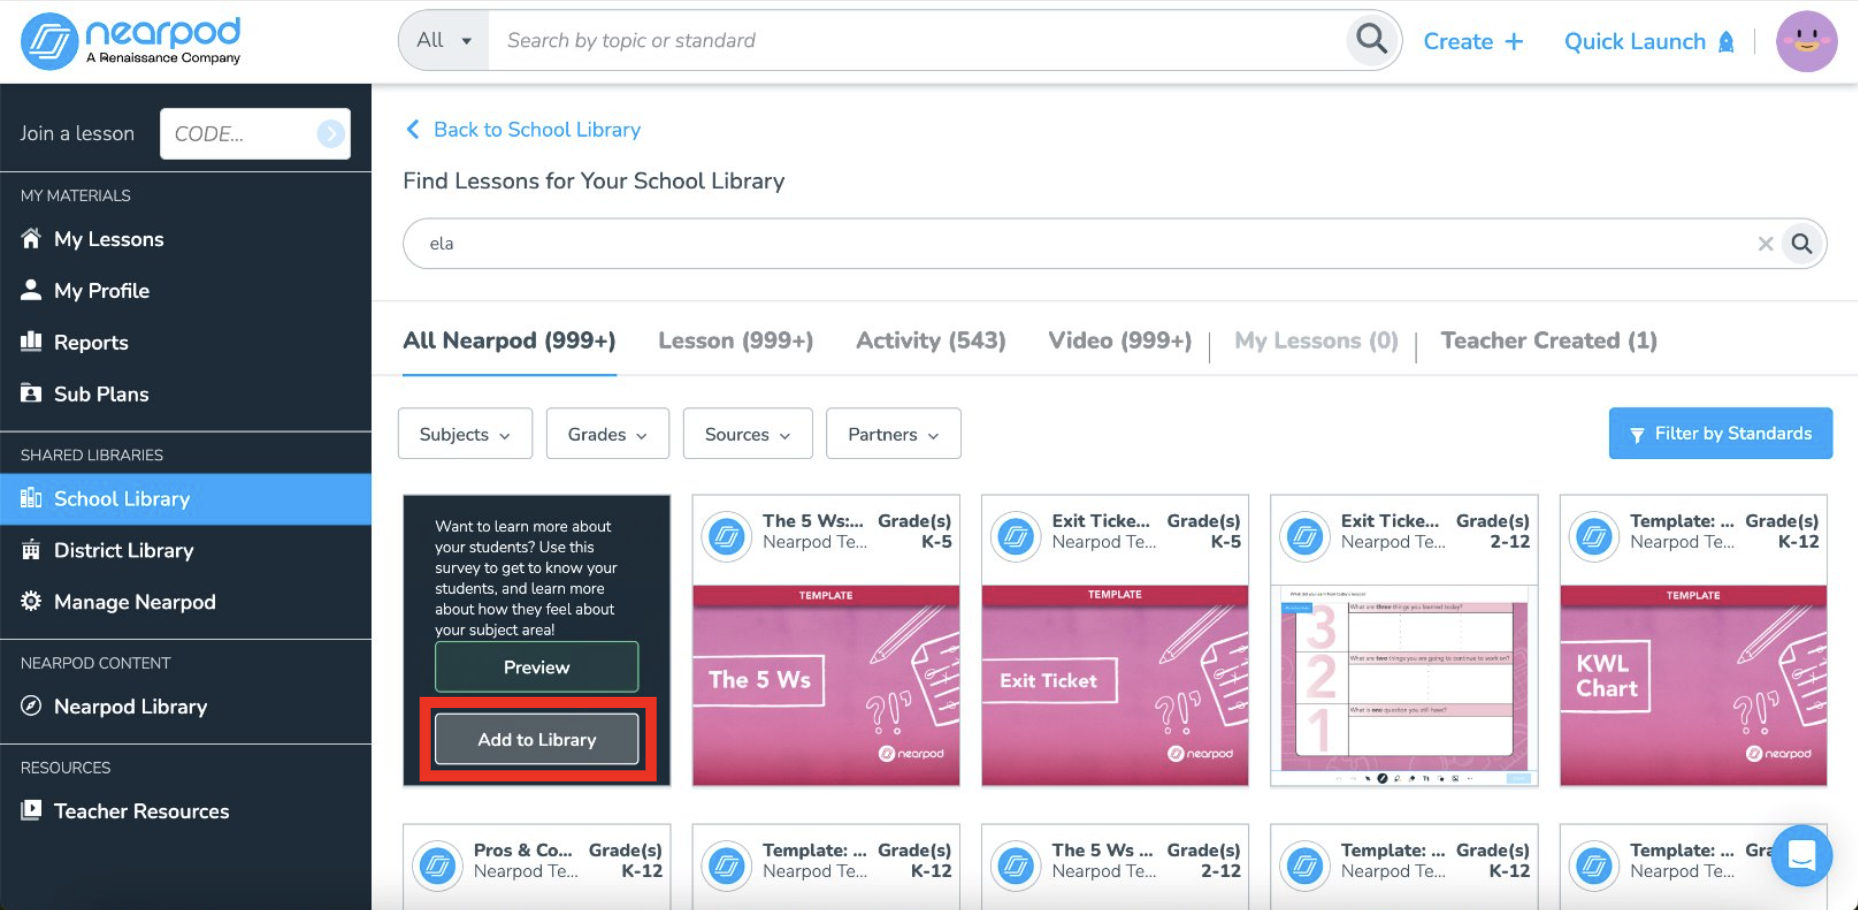Switch to the Video (999+) tab
Viewport: 1858px width, 910px height.
pos(1120,341)
